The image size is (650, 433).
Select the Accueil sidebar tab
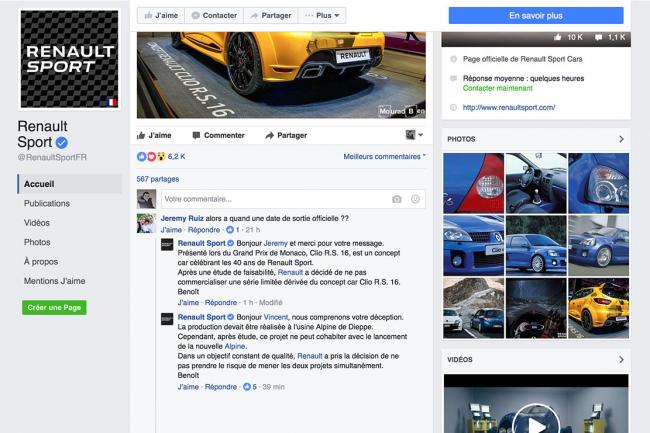(70, 184)
